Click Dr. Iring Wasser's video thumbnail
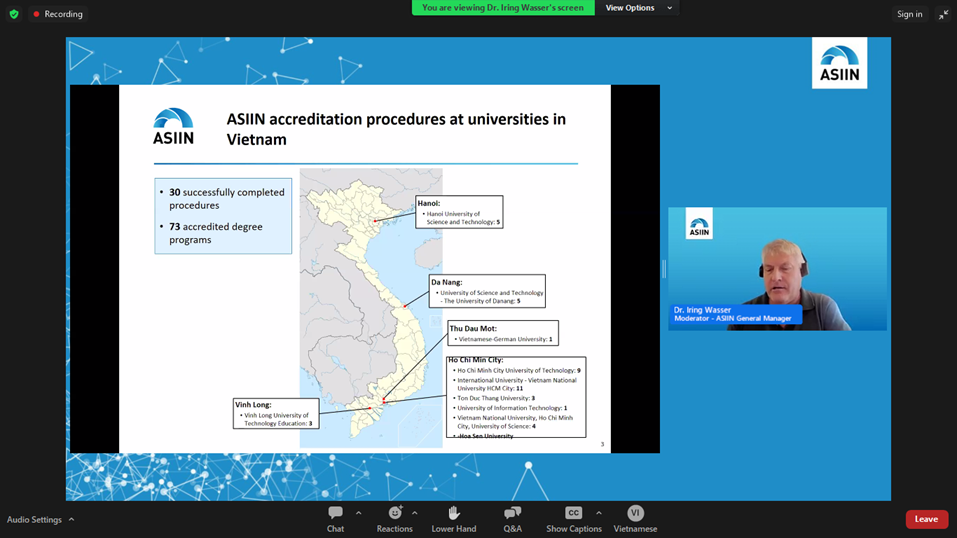Viewport: 957px width, 538px height. [x=777, y=269]
